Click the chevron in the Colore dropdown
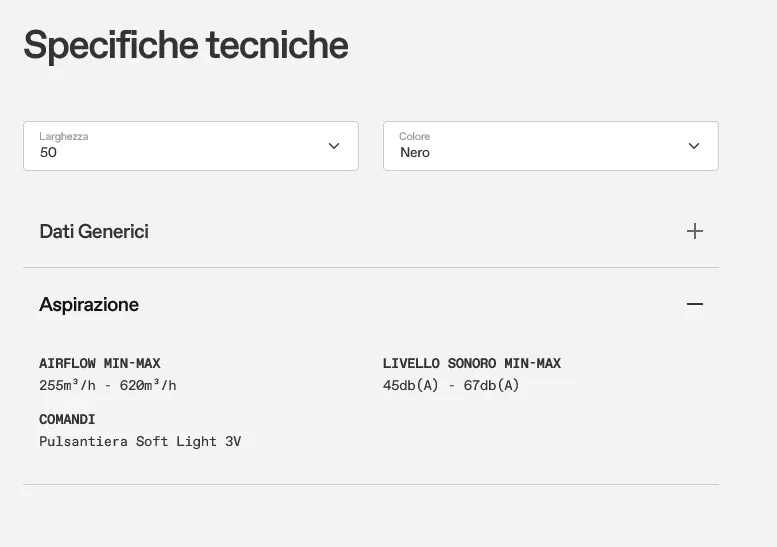The image size is (777, 547). [694, 146]
